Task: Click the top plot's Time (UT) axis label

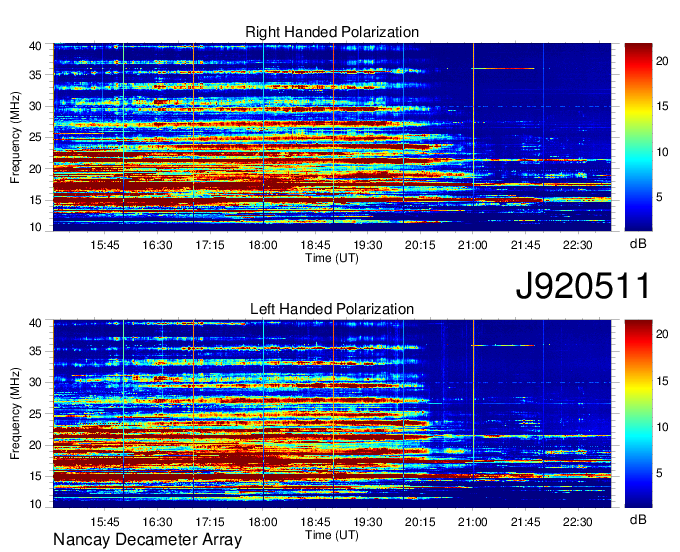Action: (332, 258)
